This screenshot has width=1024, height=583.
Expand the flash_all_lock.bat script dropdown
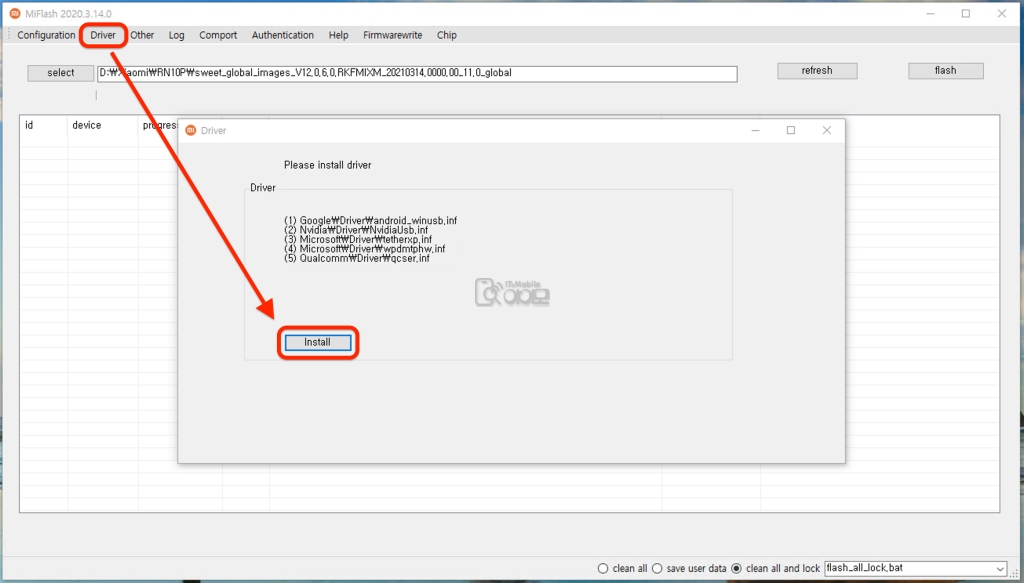(1000, 569)
